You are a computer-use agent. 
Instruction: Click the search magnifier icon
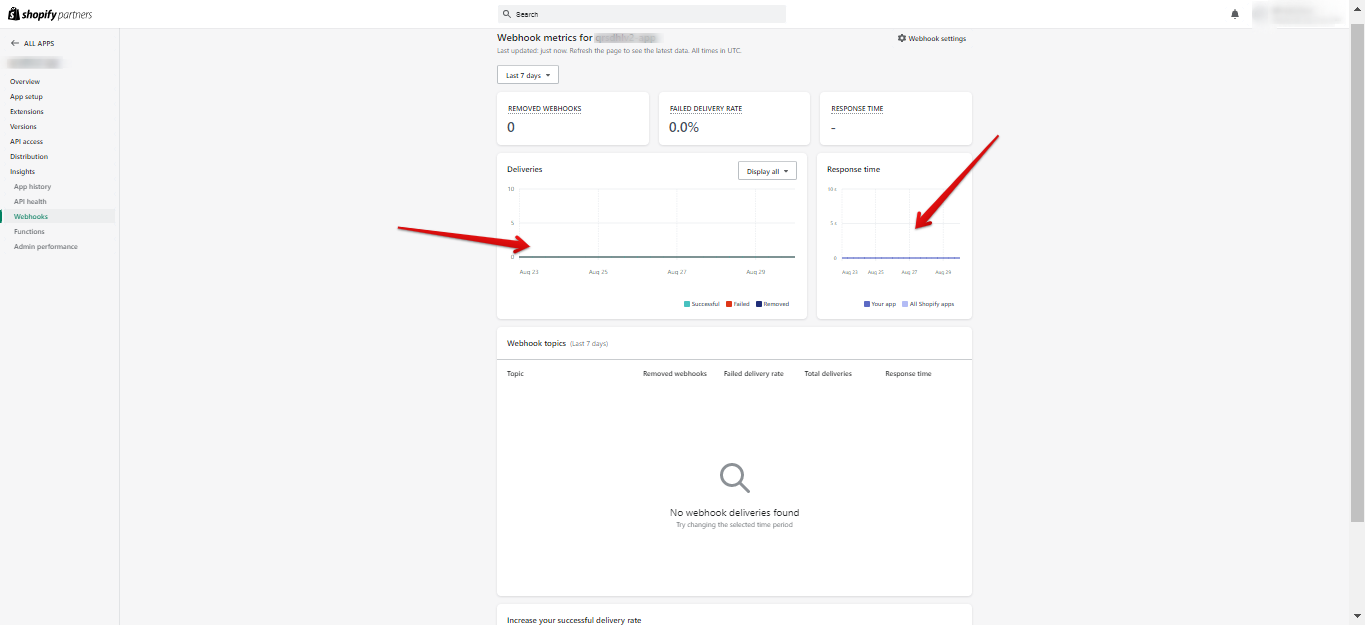(x=507, y=14)
